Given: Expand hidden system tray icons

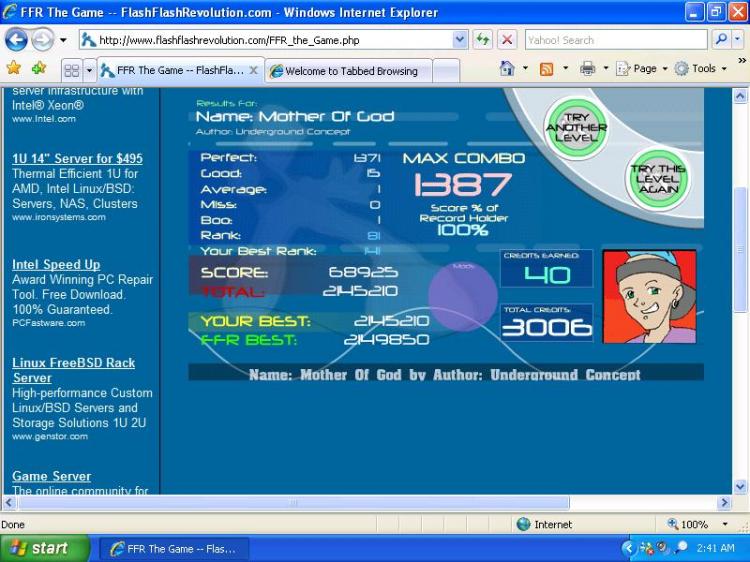Looking at the screenshot, I should point(629,548).
